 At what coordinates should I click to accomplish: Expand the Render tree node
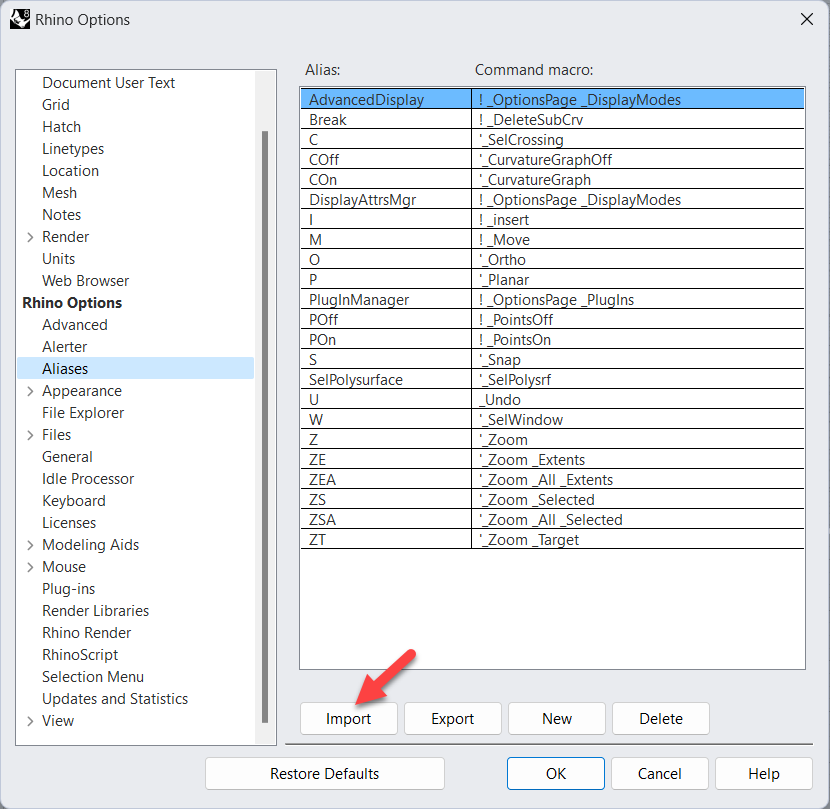(30, 237)
